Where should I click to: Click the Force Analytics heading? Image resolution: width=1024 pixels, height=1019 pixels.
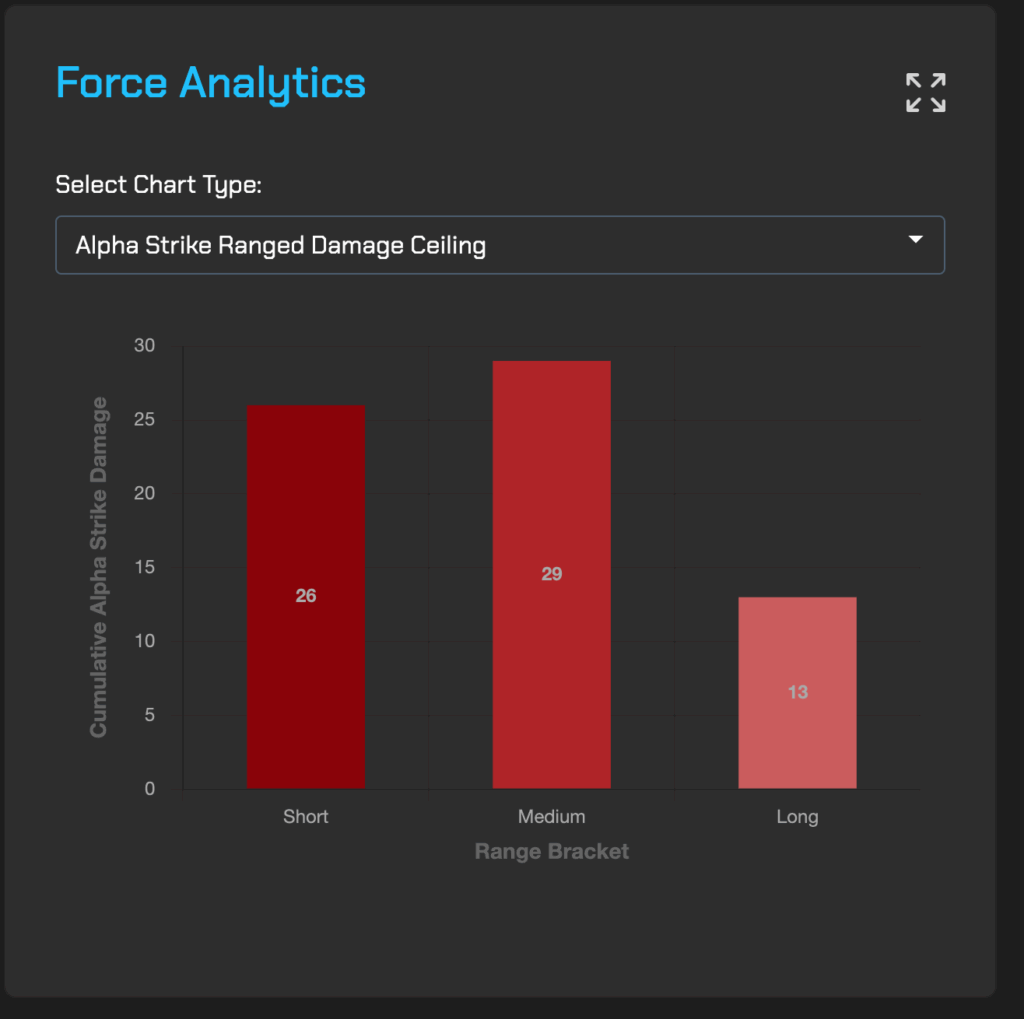(210, 83)
